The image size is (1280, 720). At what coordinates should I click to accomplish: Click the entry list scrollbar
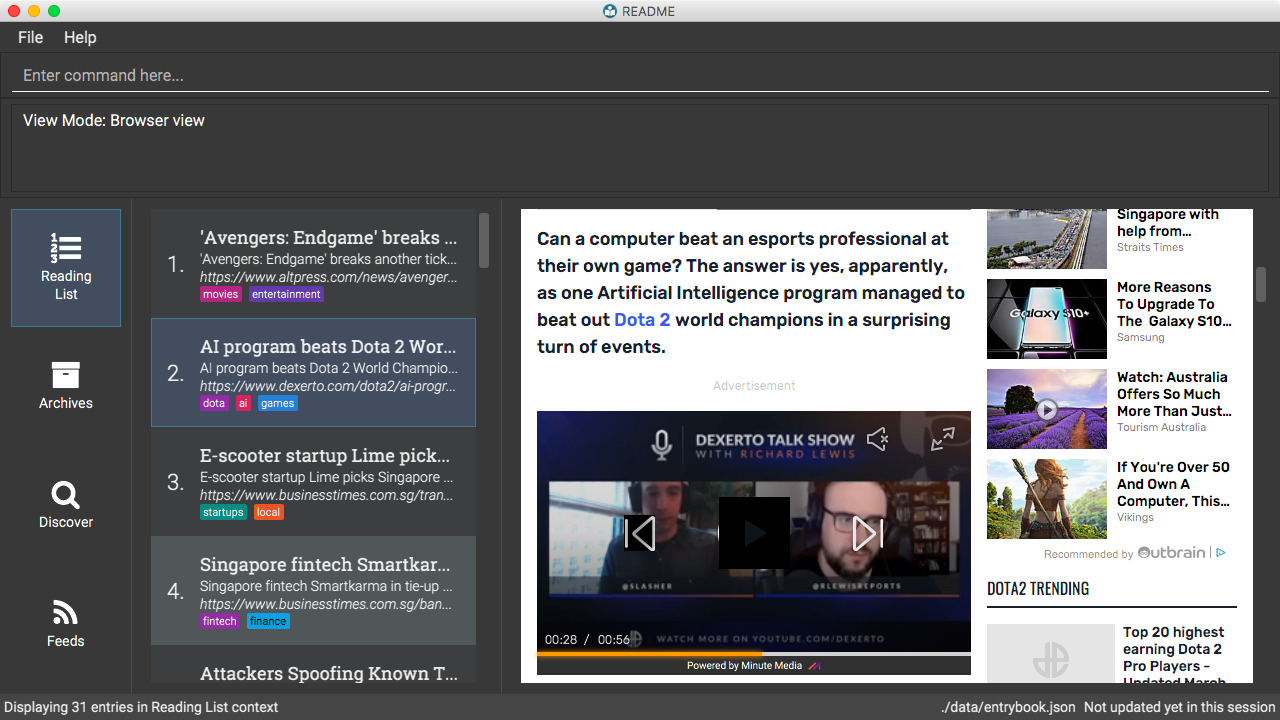pyautogui.click(x=484, y=240)
